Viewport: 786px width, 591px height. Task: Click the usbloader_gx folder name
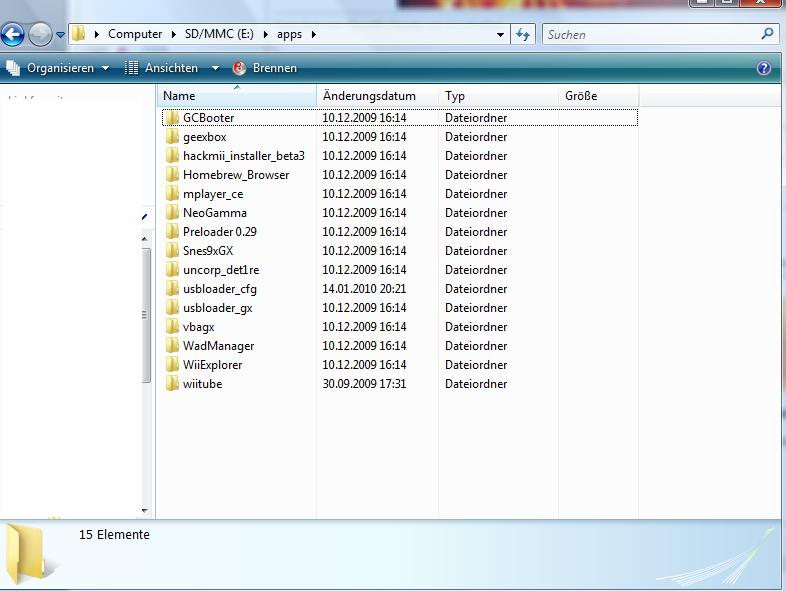218,308
